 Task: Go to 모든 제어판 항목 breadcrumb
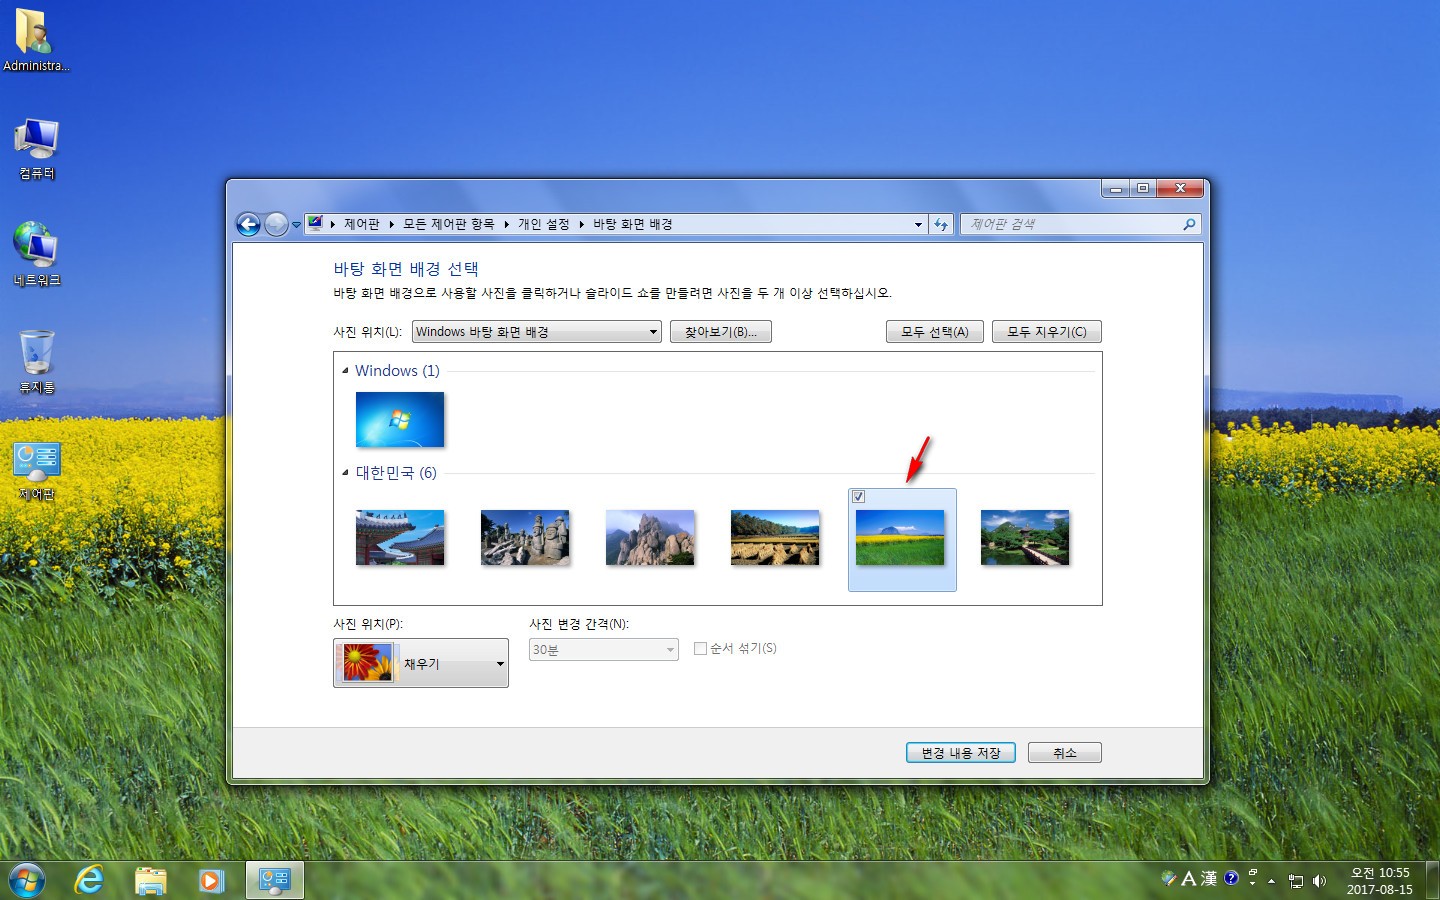click(449, 224)
